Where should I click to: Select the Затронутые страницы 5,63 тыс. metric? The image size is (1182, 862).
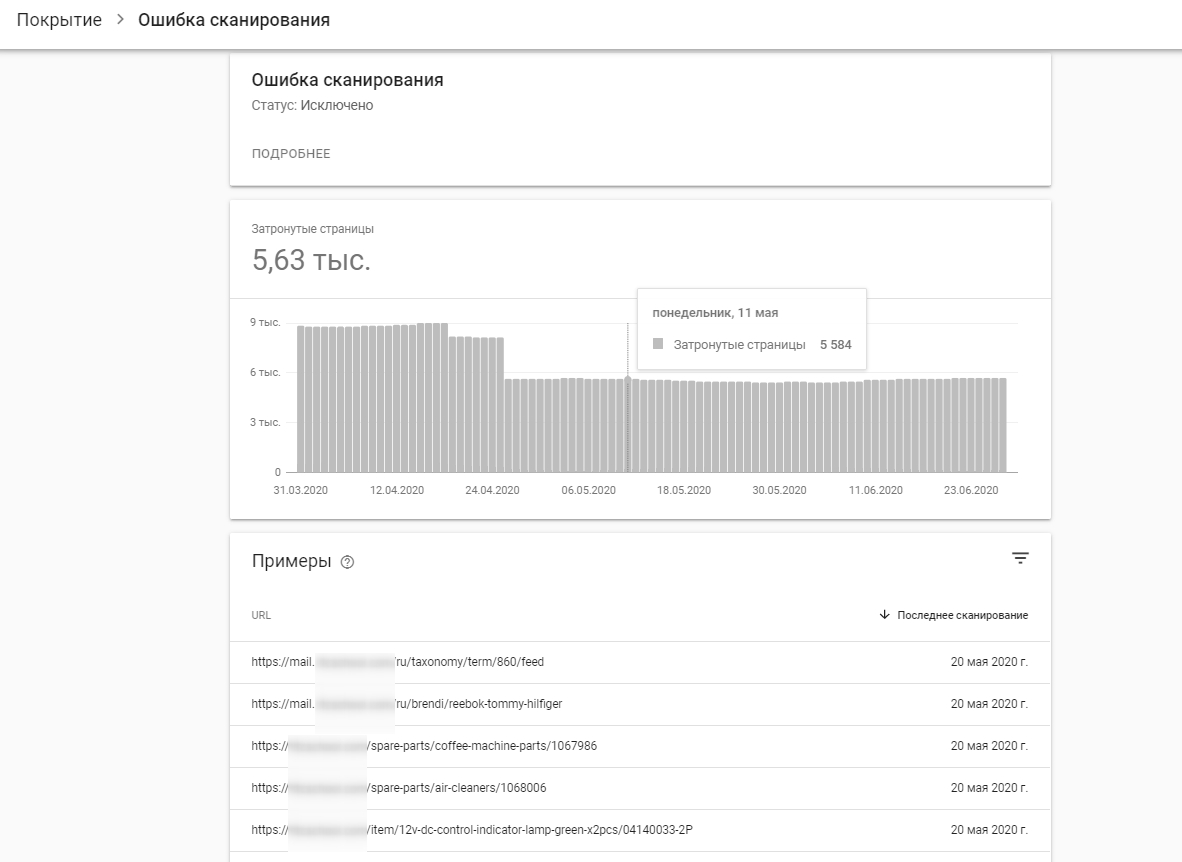coord(311,260)
